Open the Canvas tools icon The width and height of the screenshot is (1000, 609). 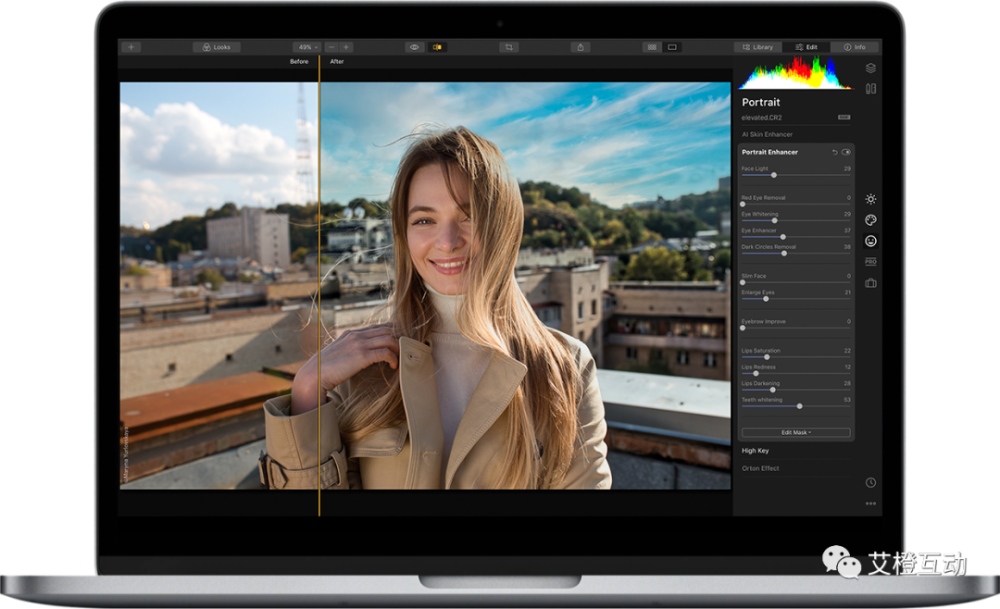870,89
